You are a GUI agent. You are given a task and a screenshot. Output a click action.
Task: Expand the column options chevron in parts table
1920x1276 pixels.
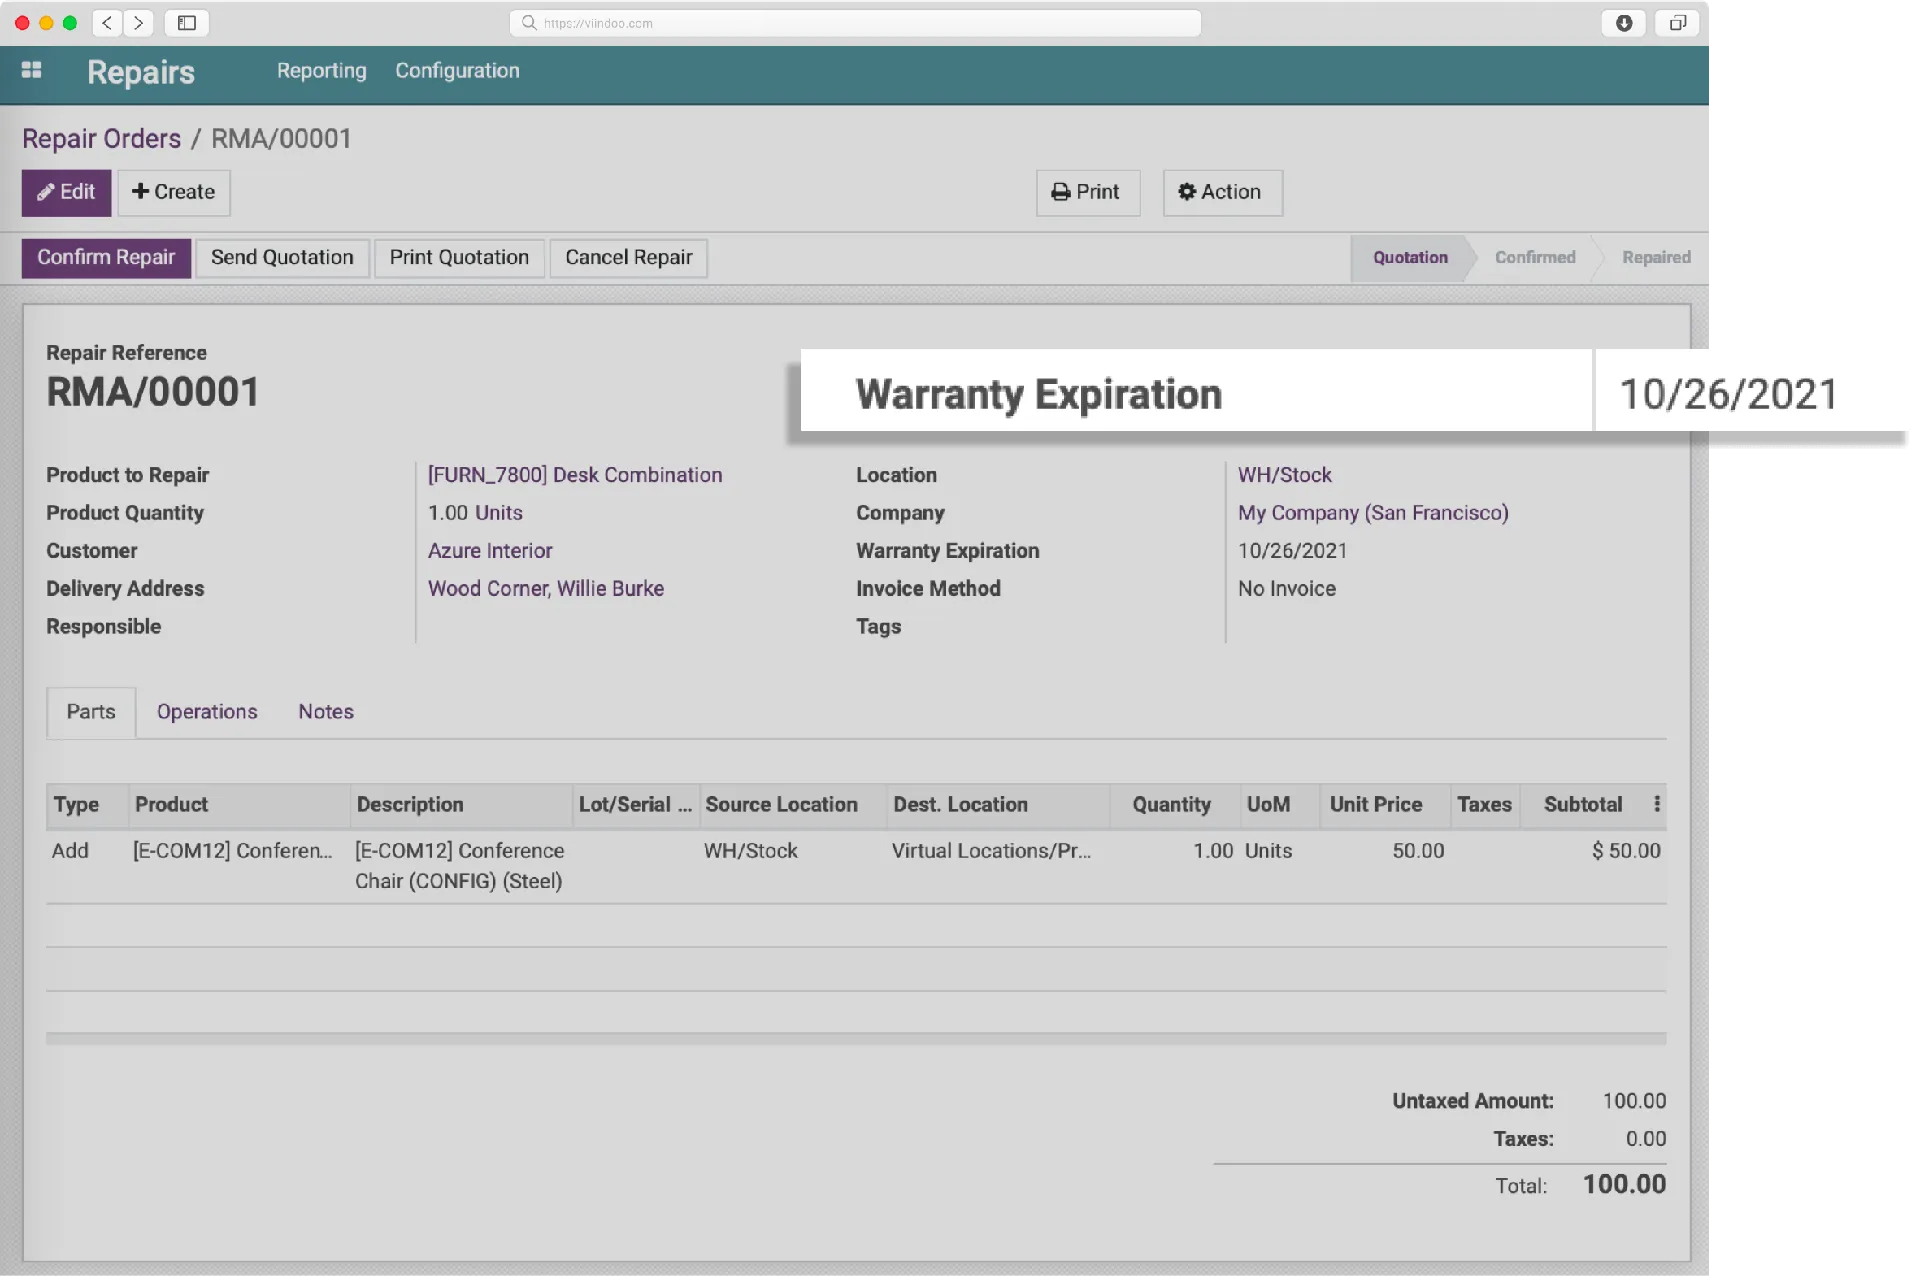tap(1656, 803)
